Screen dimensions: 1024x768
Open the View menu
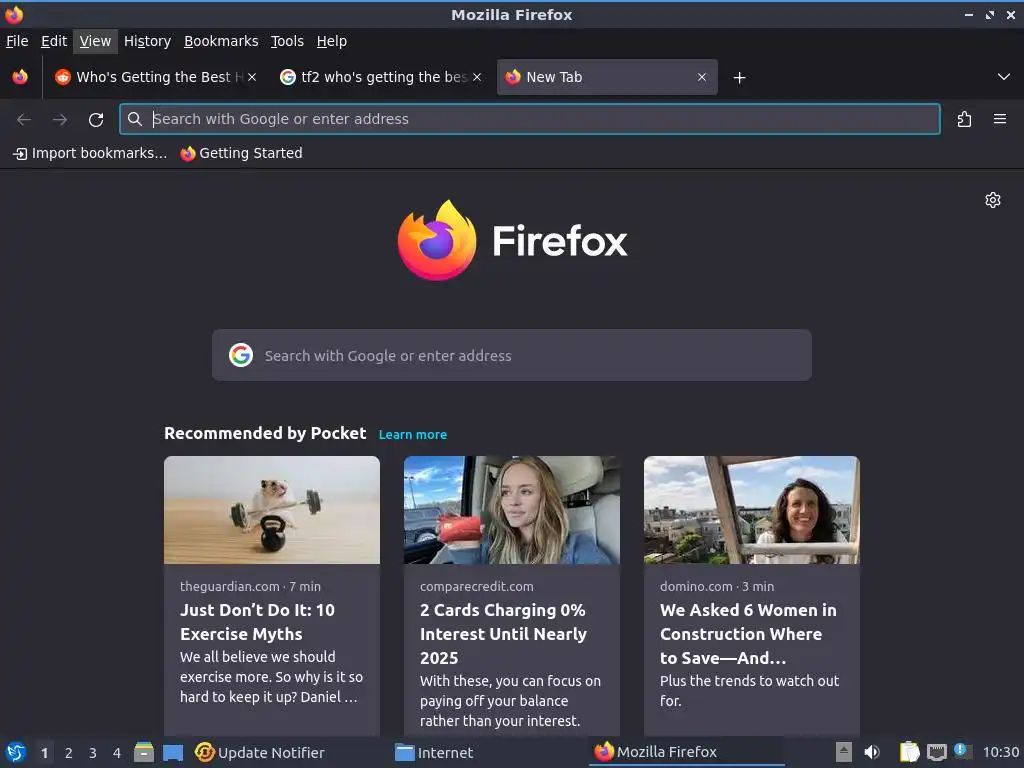click(x=95, y=41)
